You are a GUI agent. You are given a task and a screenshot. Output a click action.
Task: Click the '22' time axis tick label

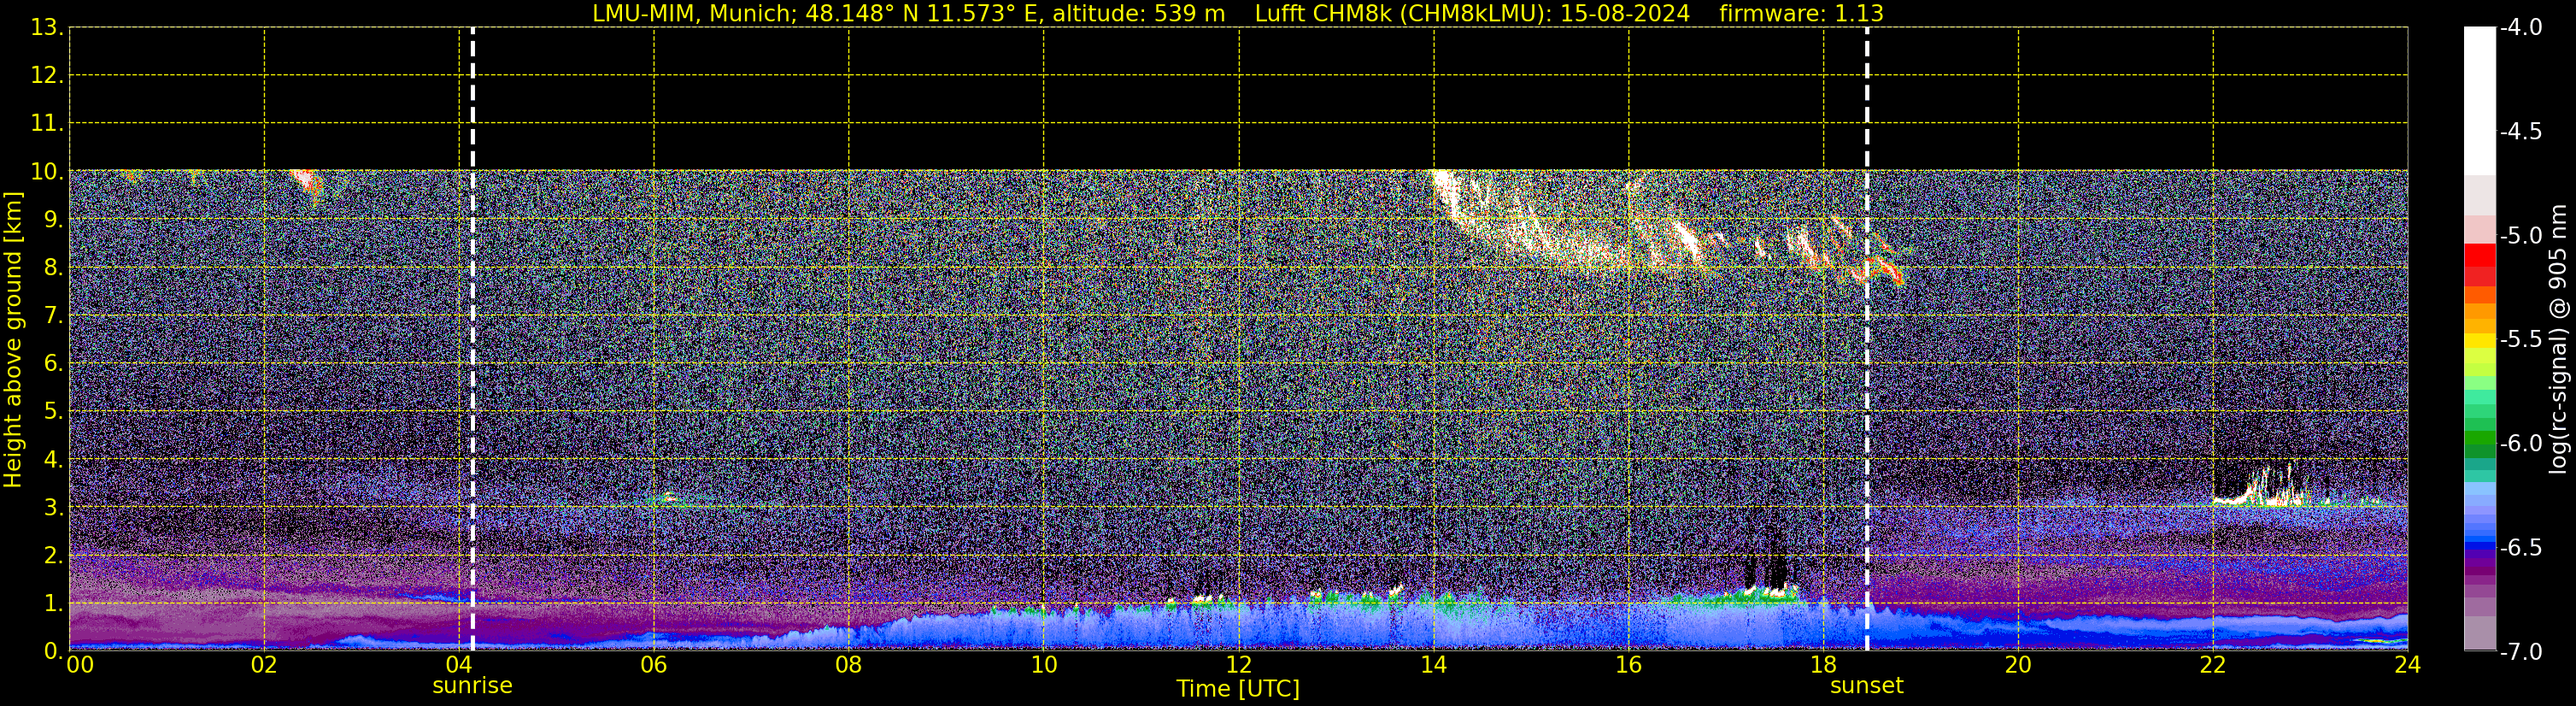click(x=2213, y=665)
